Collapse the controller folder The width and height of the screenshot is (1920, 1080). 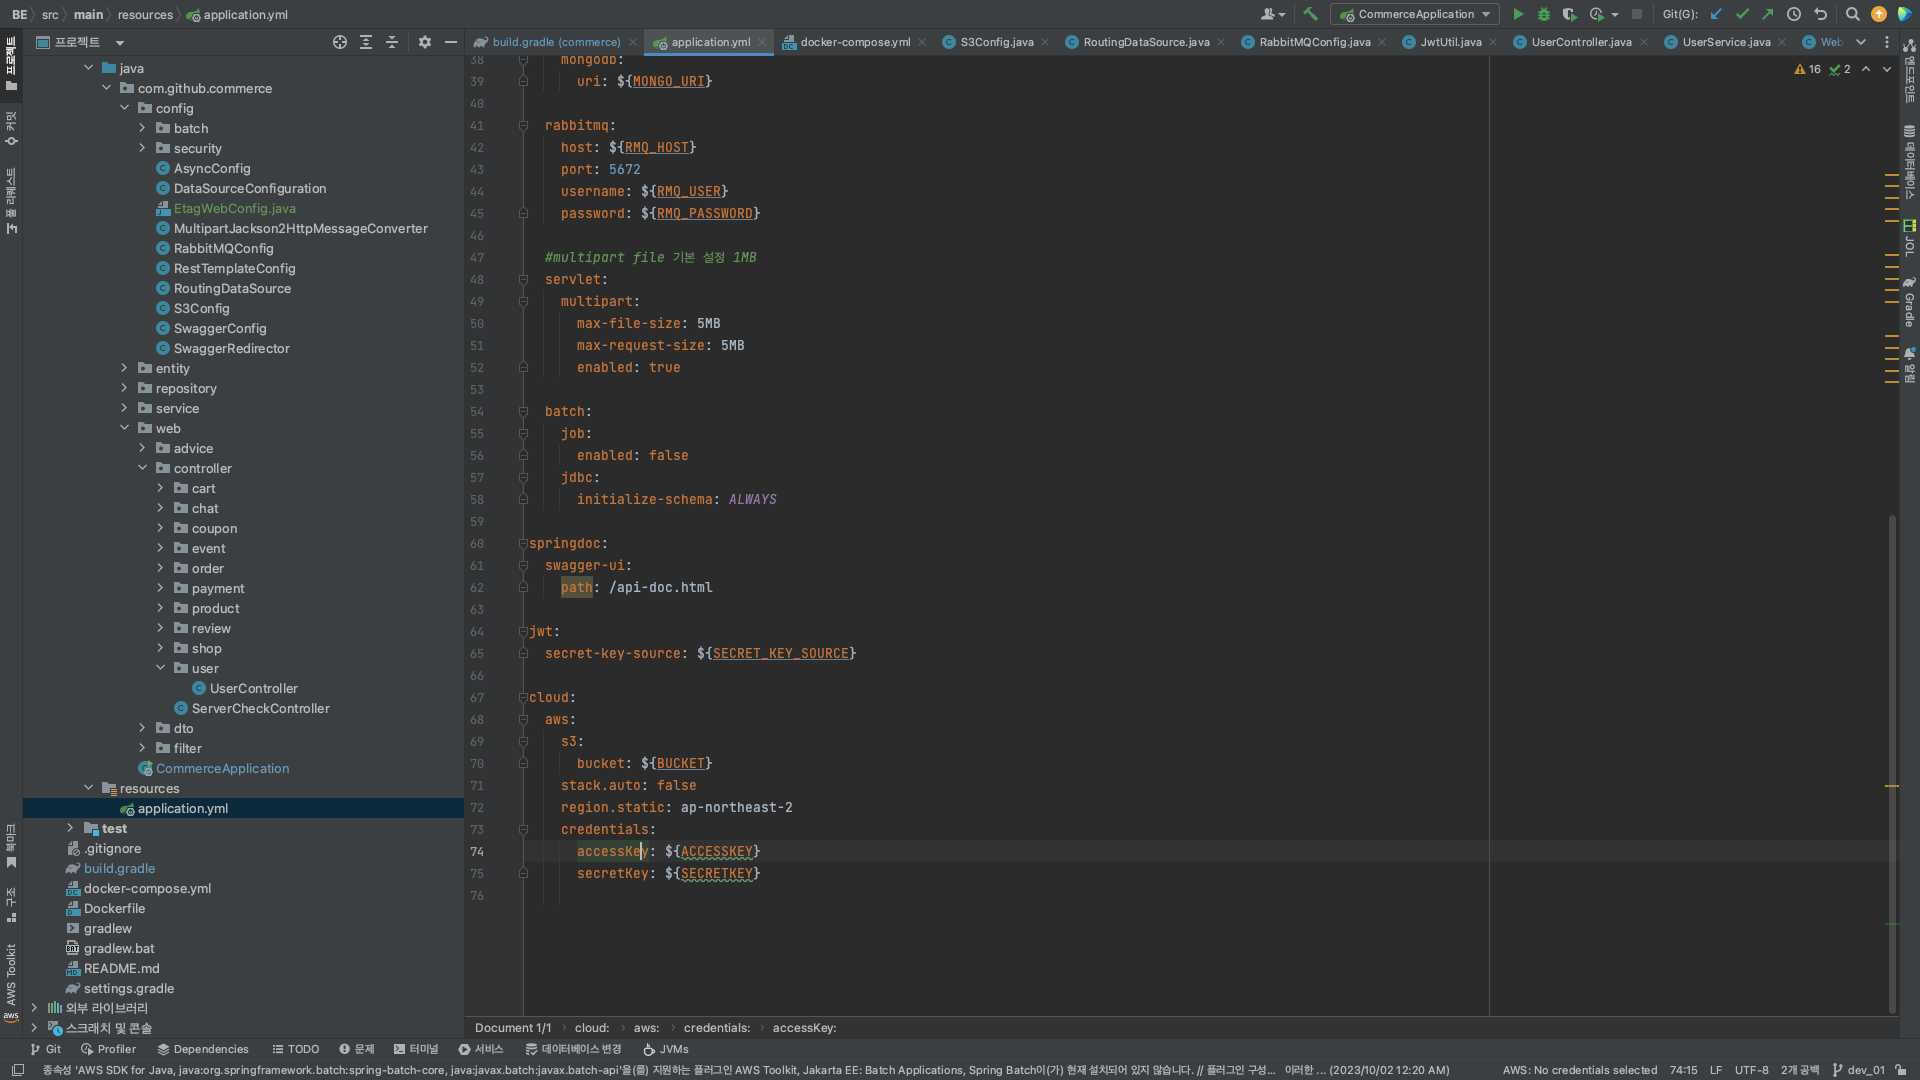[x=142, y=468]
